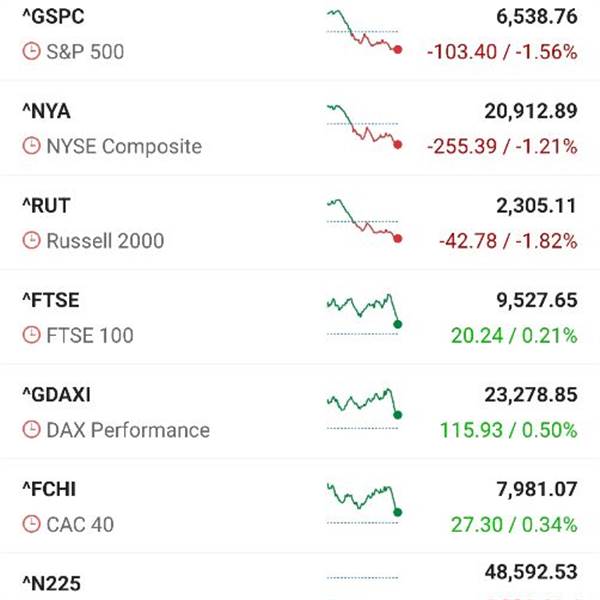Open the NYSE Composite sparkline chart

pos(363,127)
